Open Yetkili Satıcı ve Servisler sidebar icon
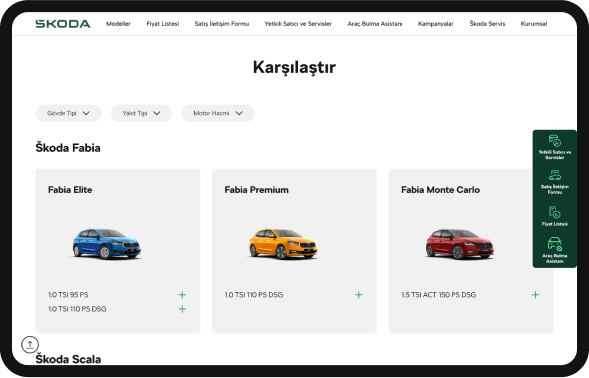 (x=555, y=147)
